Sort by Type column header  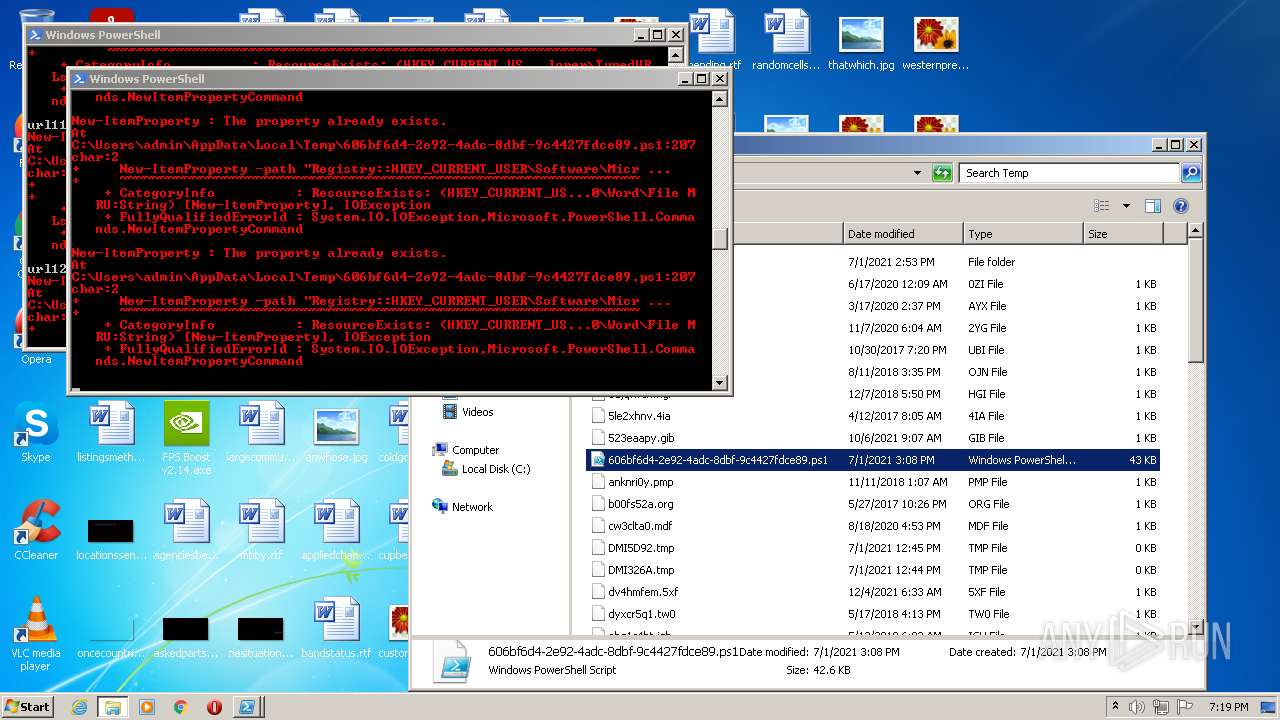(1024, 234)
